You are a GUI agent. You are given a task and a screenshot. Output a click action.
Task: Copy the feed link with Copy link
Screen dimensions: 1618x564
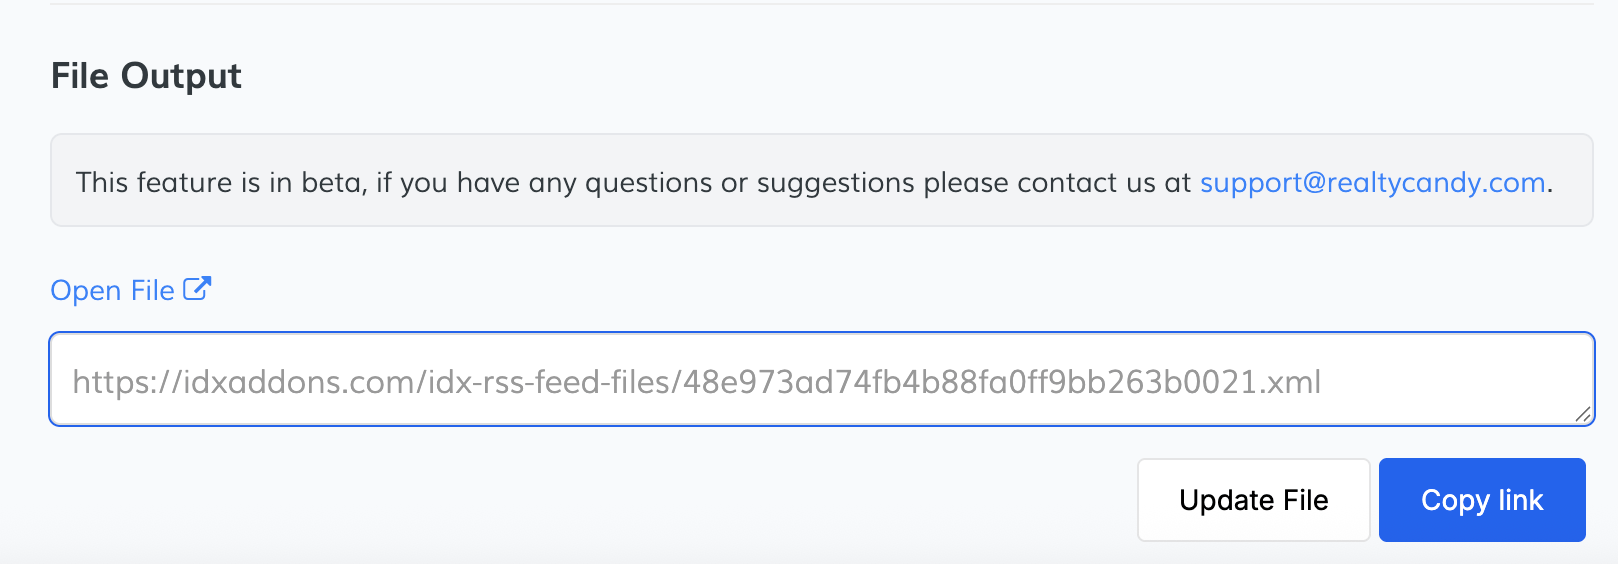[x=1481, y=500]
